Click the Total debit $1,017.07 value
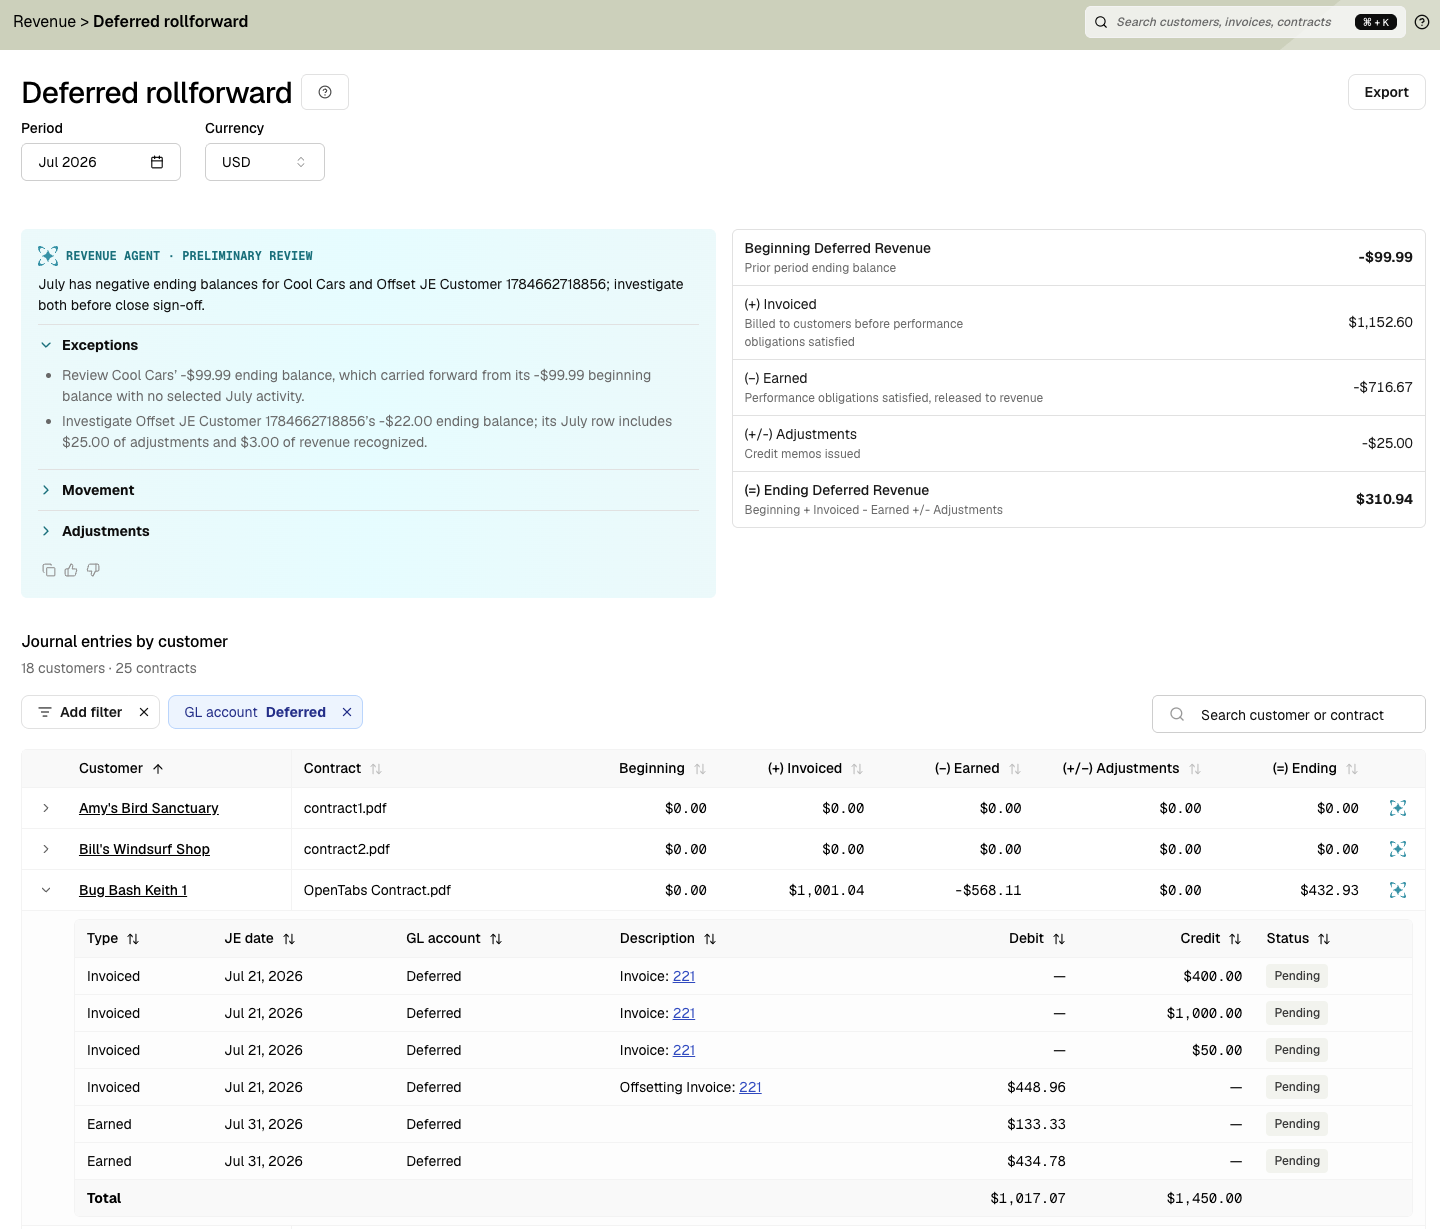Image resolution: width=1440 pixels, height=1229 pixels. [x=1028, y=1198]
